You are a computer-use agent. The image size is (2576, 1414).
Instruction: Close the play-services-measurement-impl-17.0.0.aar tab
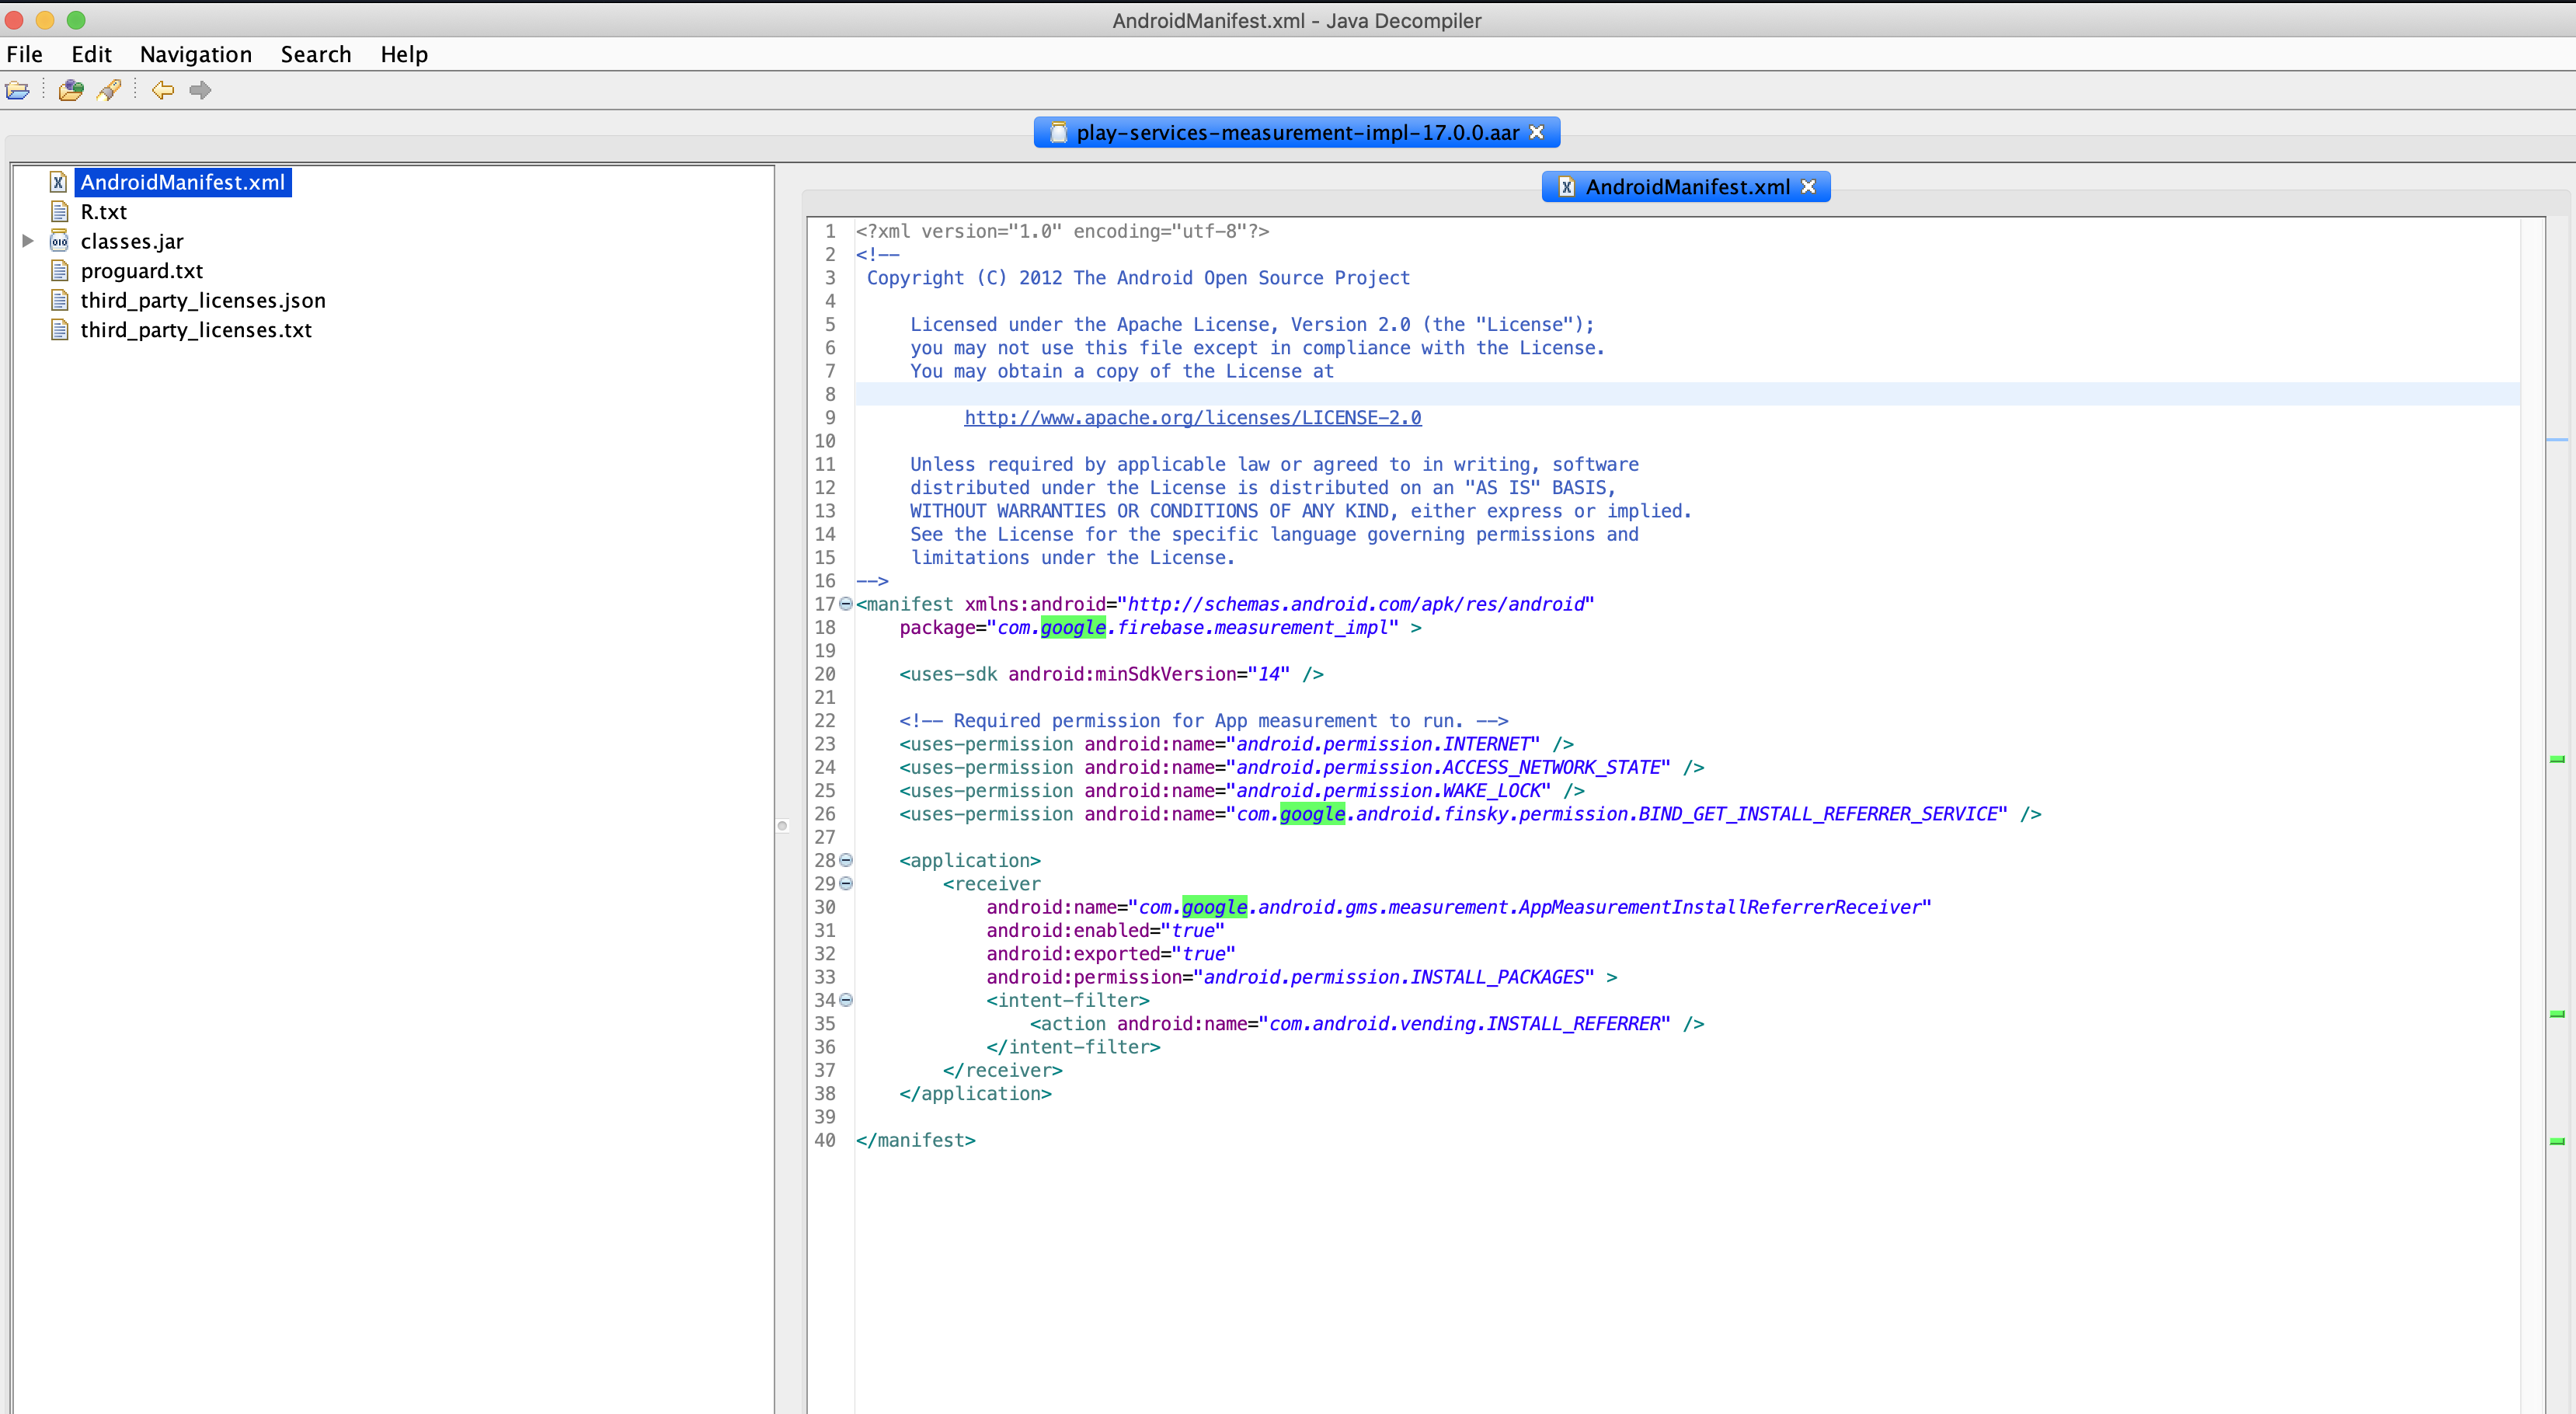(1537, 131)
